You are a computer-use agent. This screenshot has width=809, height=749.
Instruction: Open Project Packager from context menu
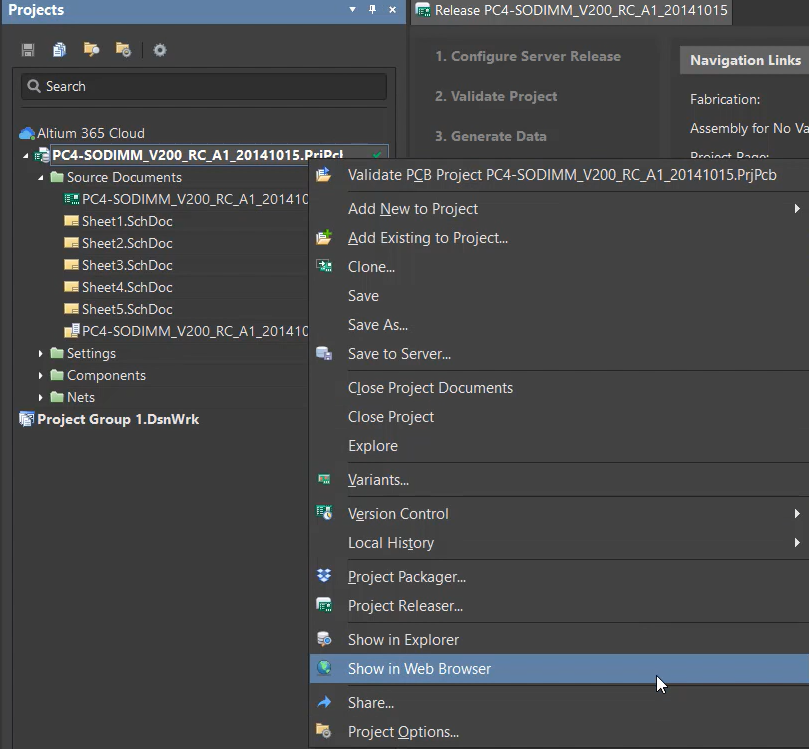coord(406,577)
